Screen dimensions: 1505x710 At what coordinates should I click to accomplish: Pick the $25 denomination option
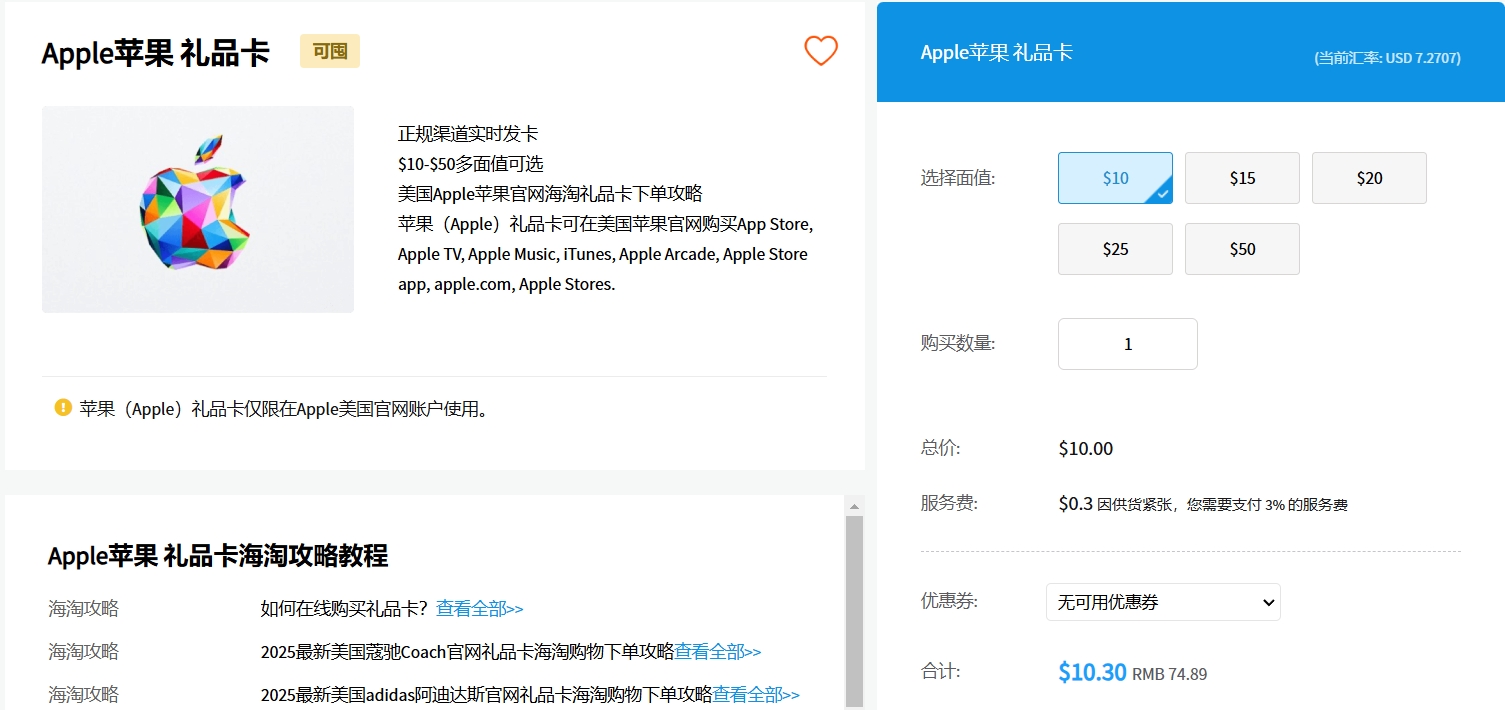click(1115, 249)
